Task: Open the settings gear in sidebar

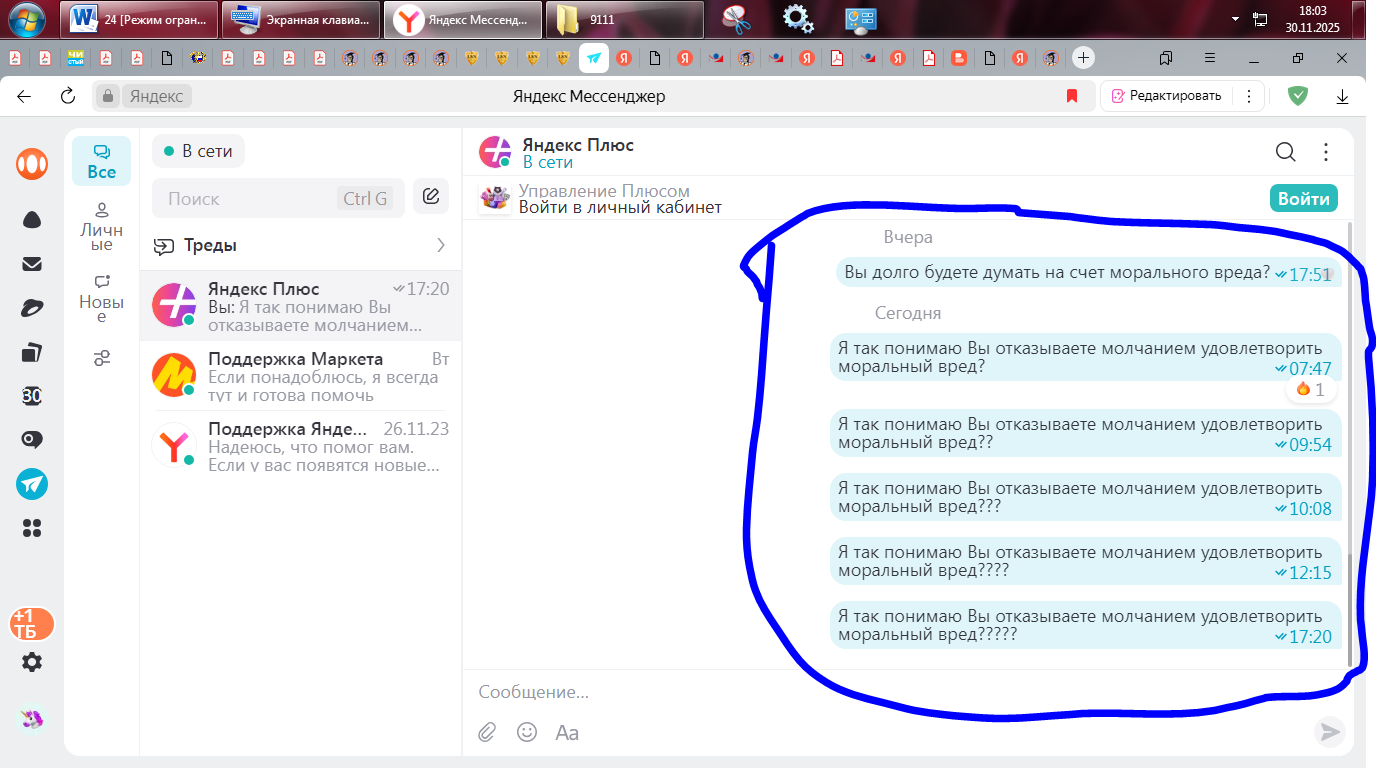Action: point(32,662)
